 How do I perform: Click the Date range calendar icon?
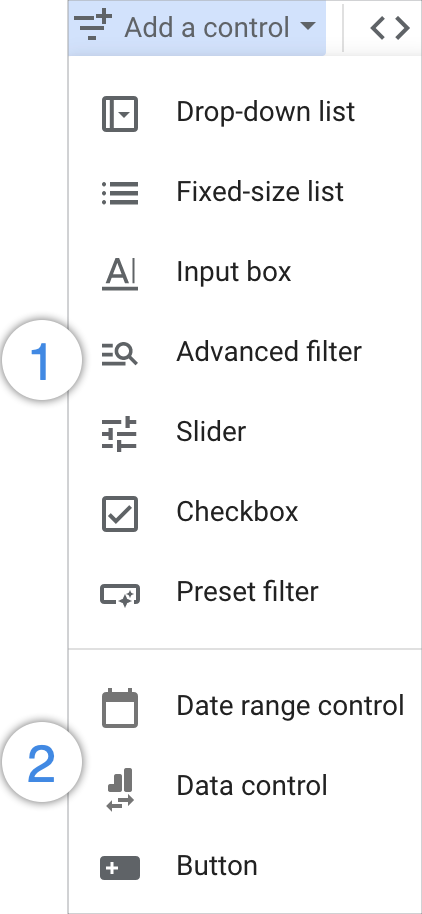(x=120, y=708)
